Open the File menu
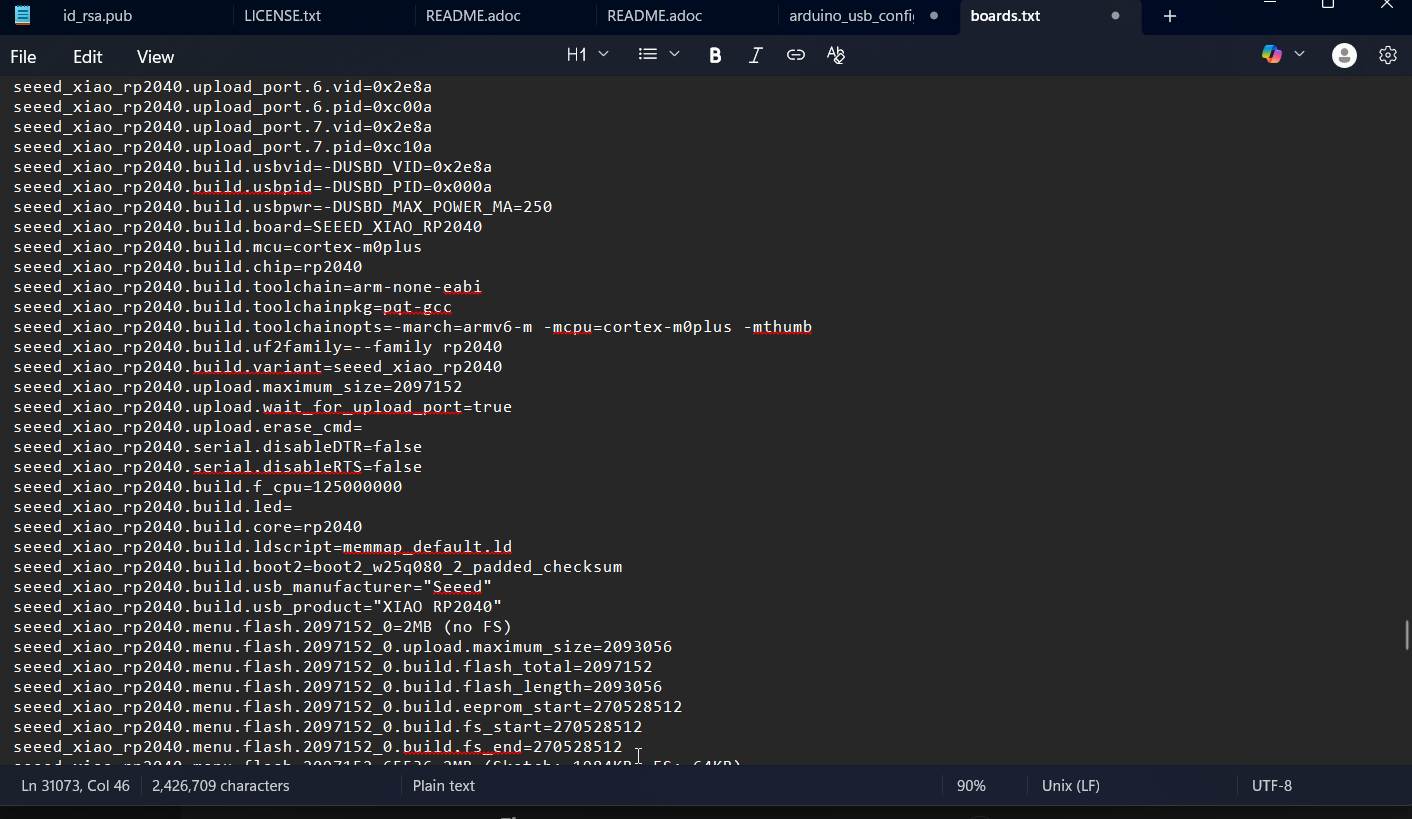This screenshot has width=1412, height=819. [23, 57]
